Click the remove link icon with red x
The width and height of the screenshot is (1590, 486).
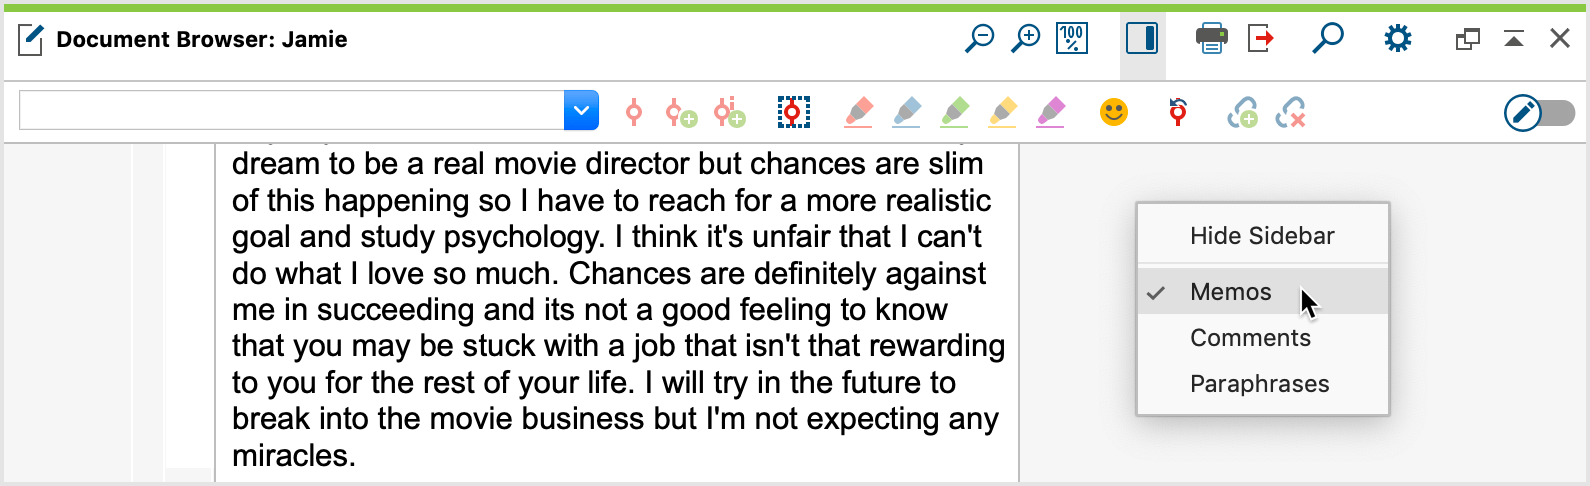pos(1290,112)
